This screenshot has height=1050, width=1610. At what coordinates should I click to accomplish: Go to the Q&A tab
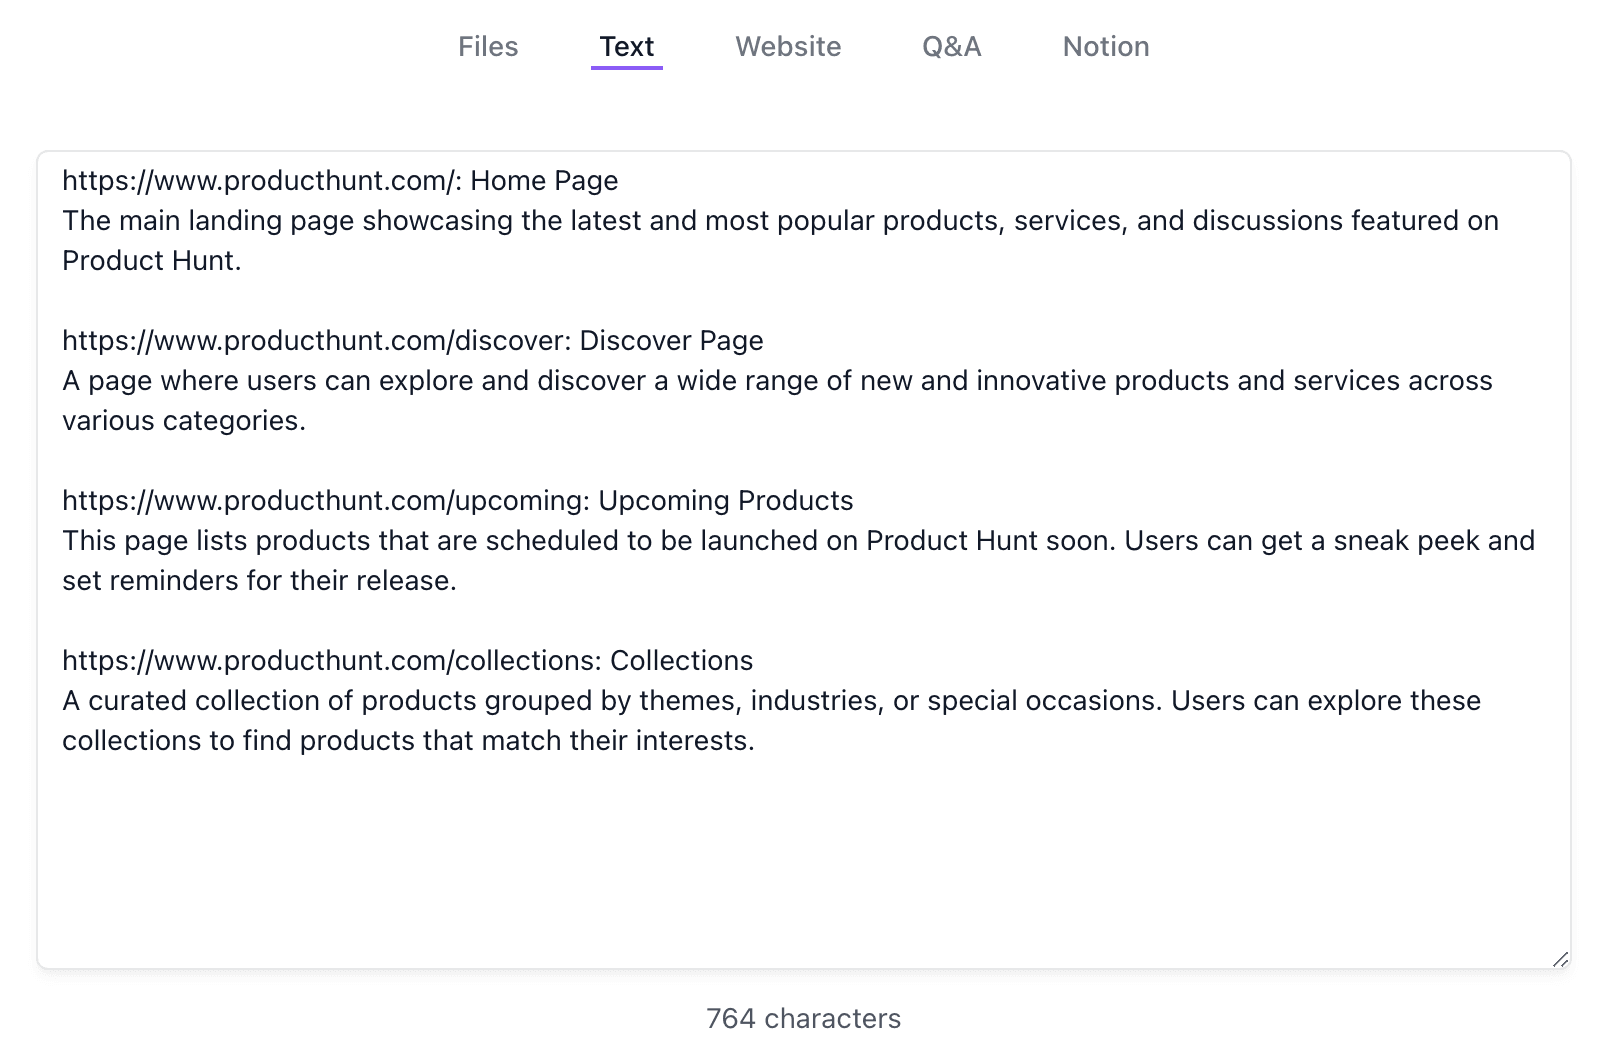click(952, 46)
